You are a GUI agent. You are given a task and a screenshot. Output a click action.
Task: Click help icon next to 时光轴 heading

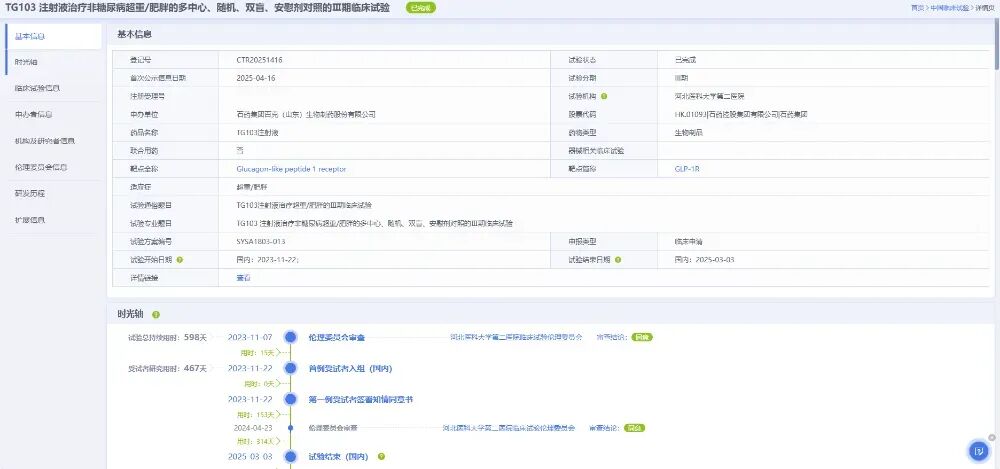pyautogui.click(x=156, y=315)
